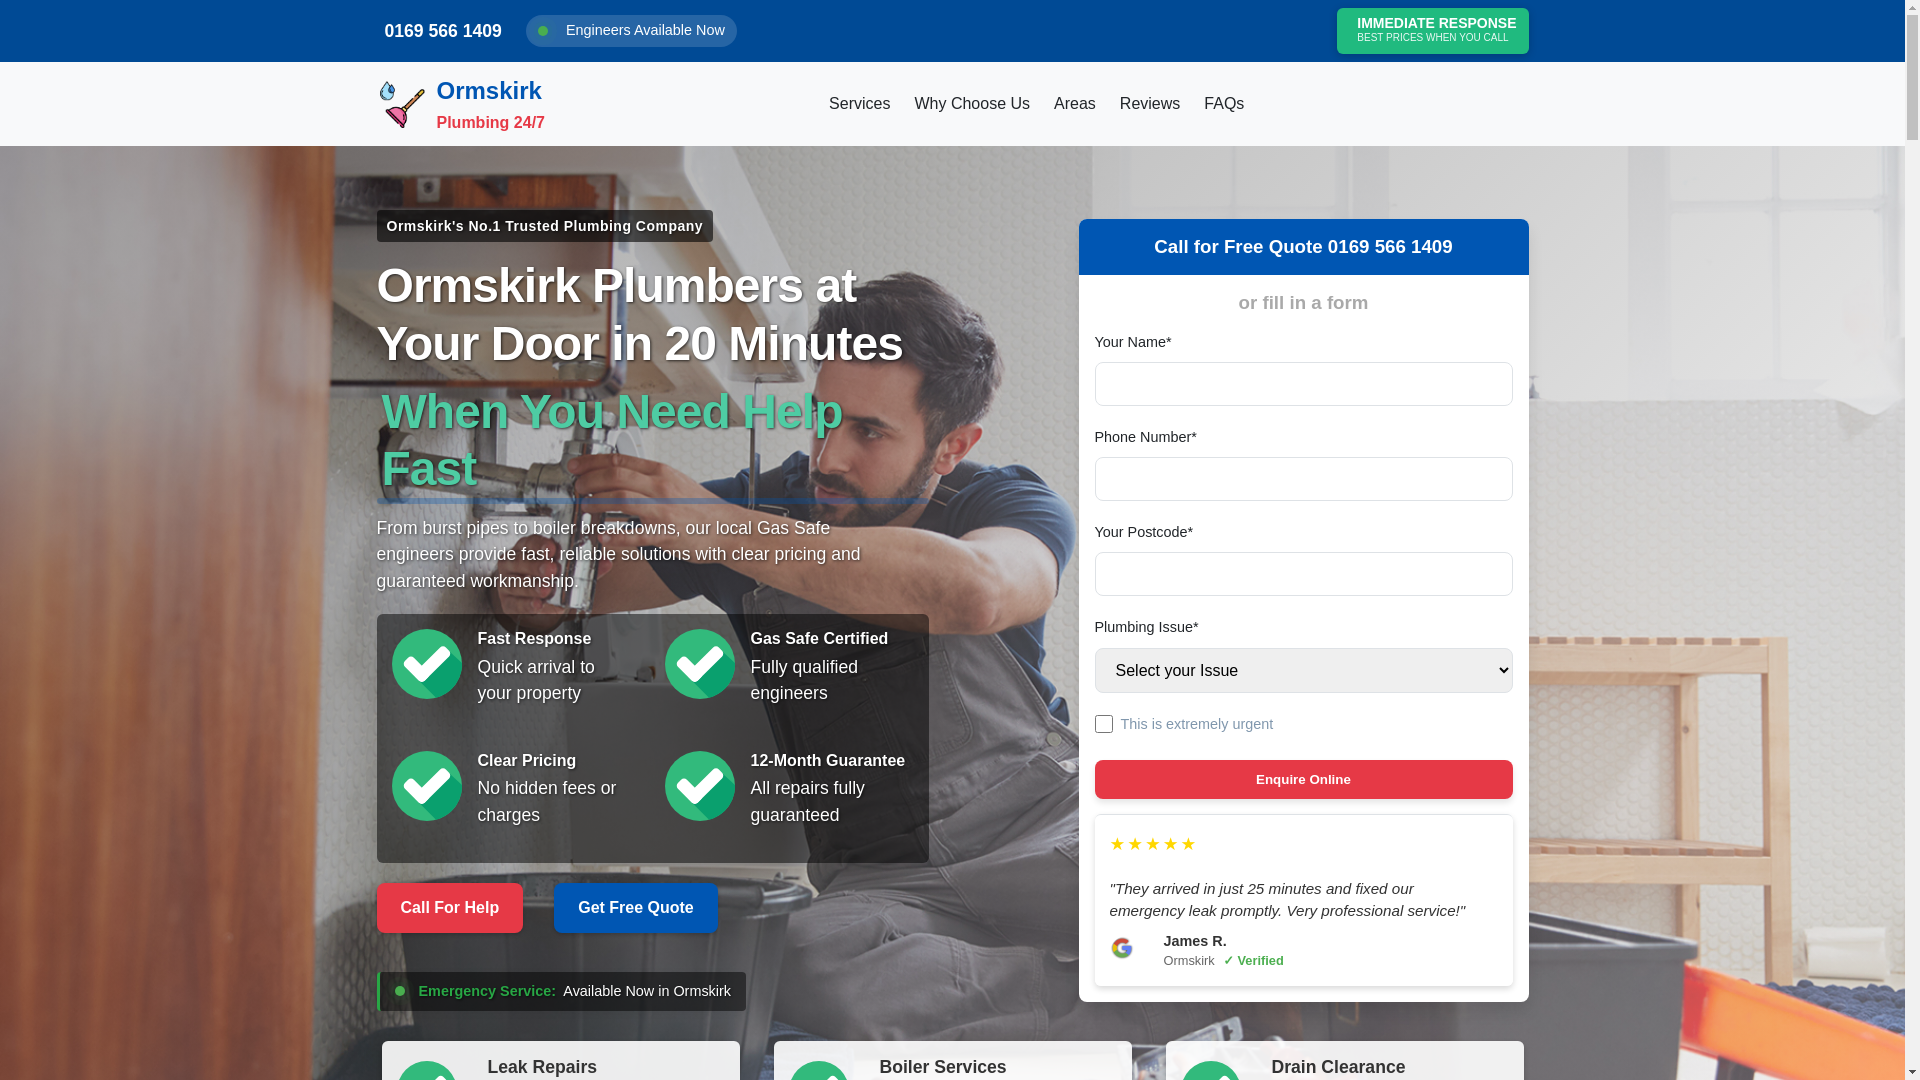Click the 'Drain Clearance' card title
This screenshot has height=1080, width=1920.
pyautogui.click(x=1338, y=1067)
